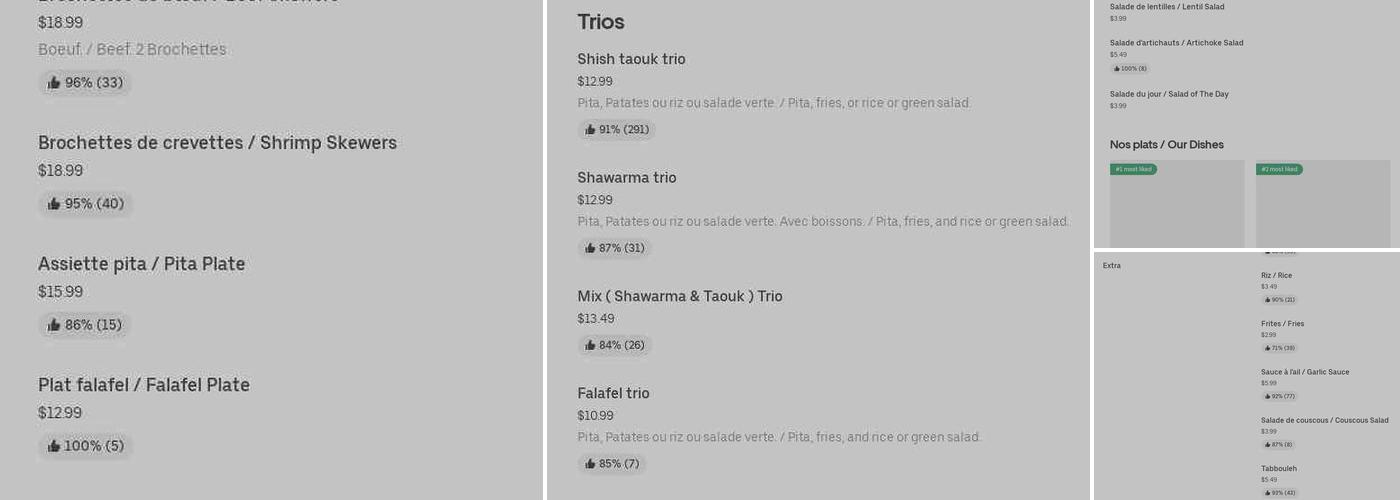The height and width of the screenshot is (500, 1400).
Task: Choose the Falafel trio menu item
Action: point(613,393)
